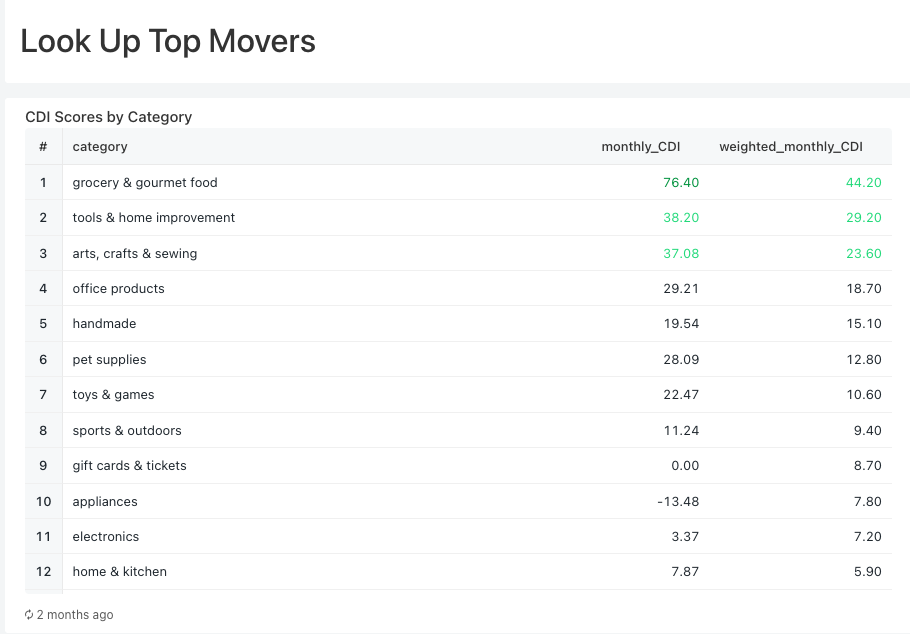Sort by the monthly_CDI column header

point(640,147)
